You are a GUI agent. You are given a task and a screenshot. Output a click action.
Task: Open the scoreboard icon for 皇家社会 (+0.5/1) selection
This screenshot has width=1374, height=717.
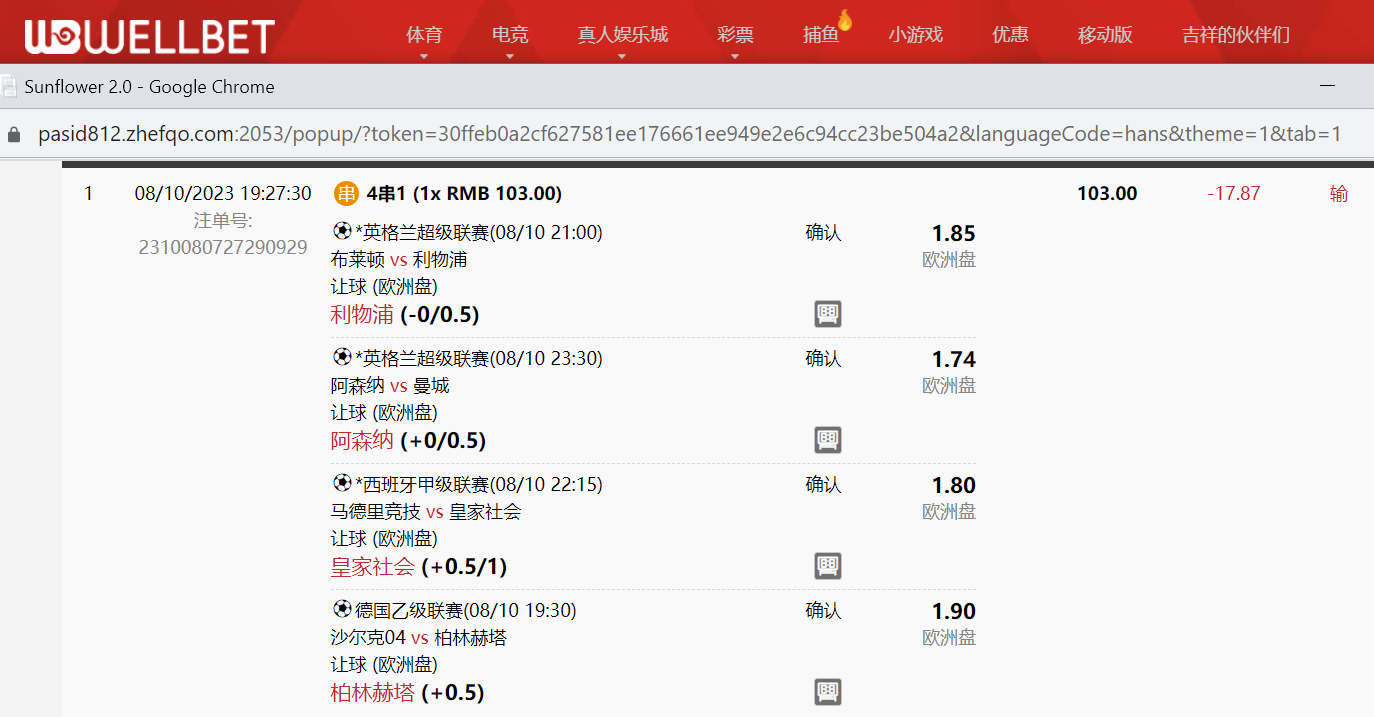click(828, 566)
